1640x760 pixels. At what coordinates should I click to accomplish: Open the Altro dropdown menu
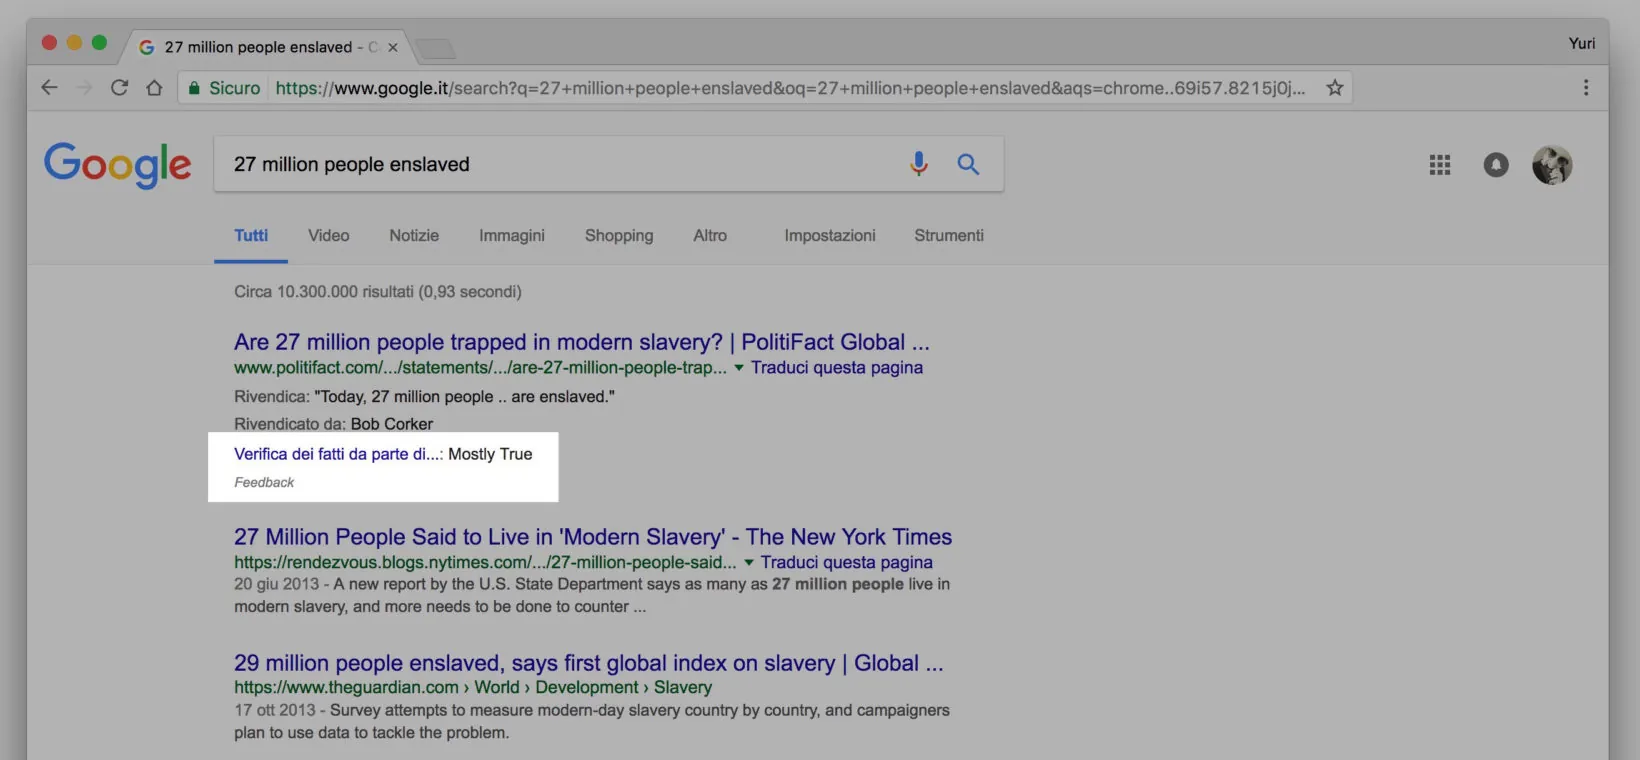point(710,236)
